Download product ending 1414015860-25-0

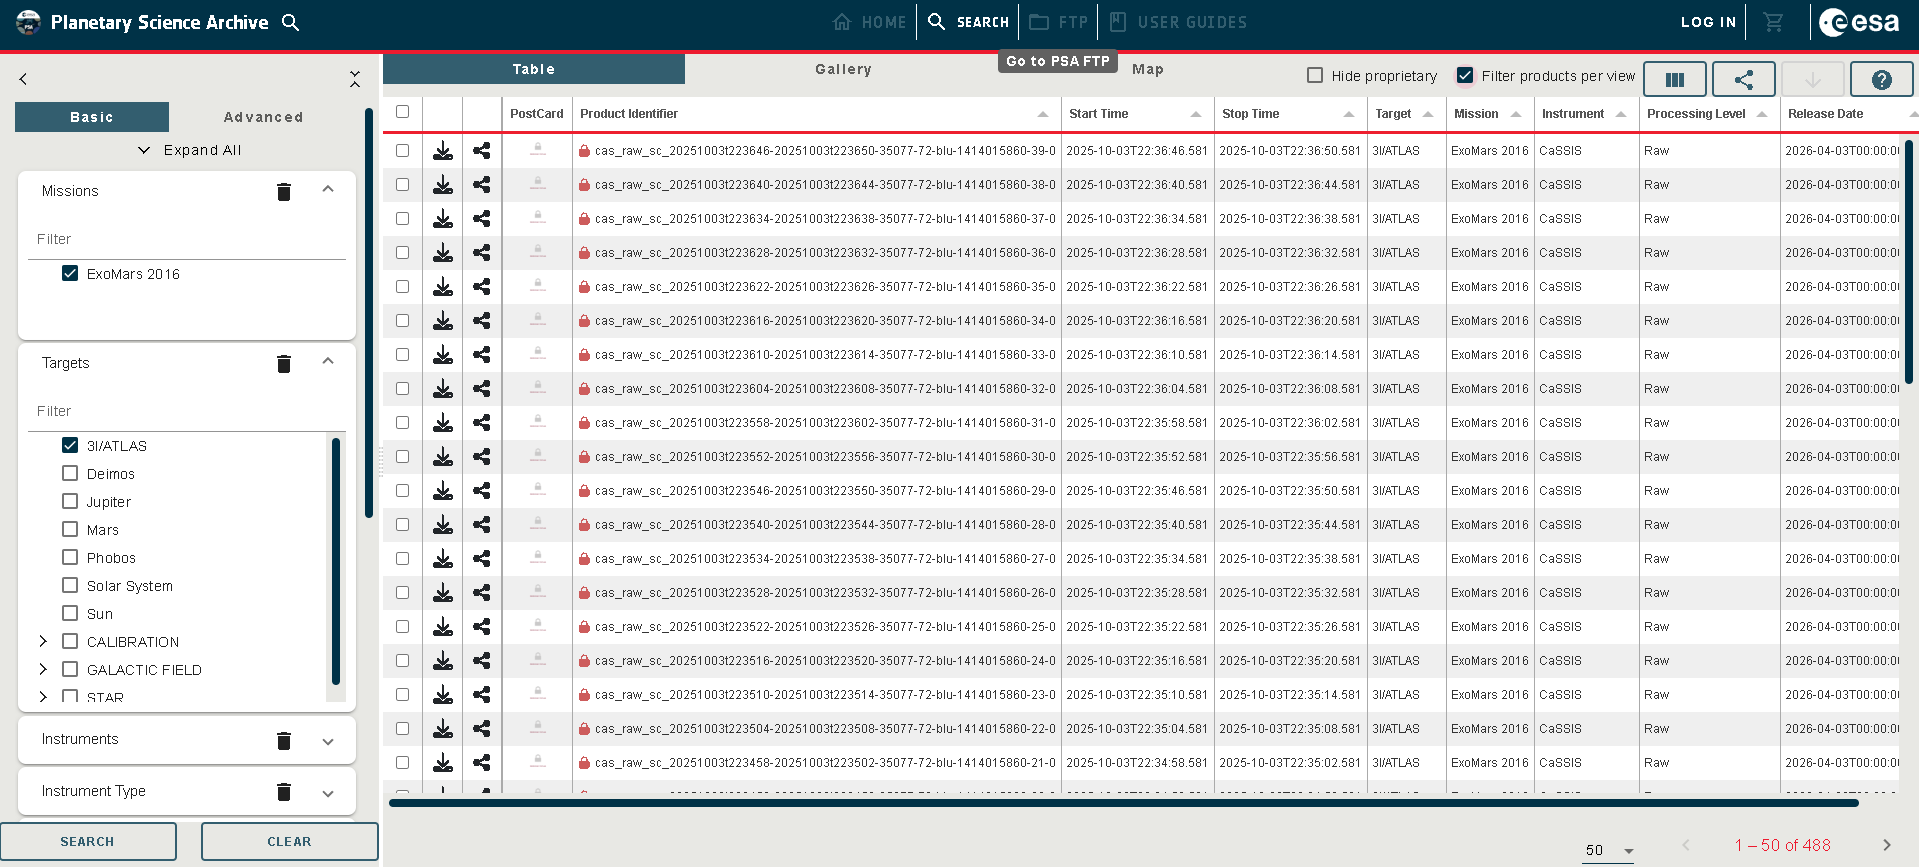(443, 627)
